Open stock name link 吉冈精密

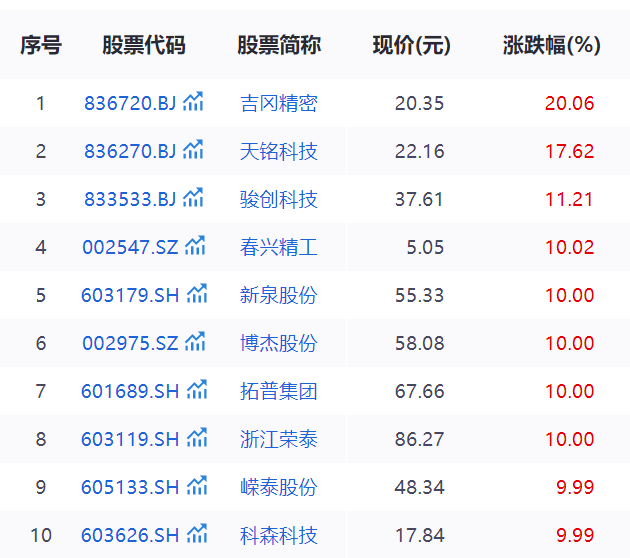tap(279, 103)
